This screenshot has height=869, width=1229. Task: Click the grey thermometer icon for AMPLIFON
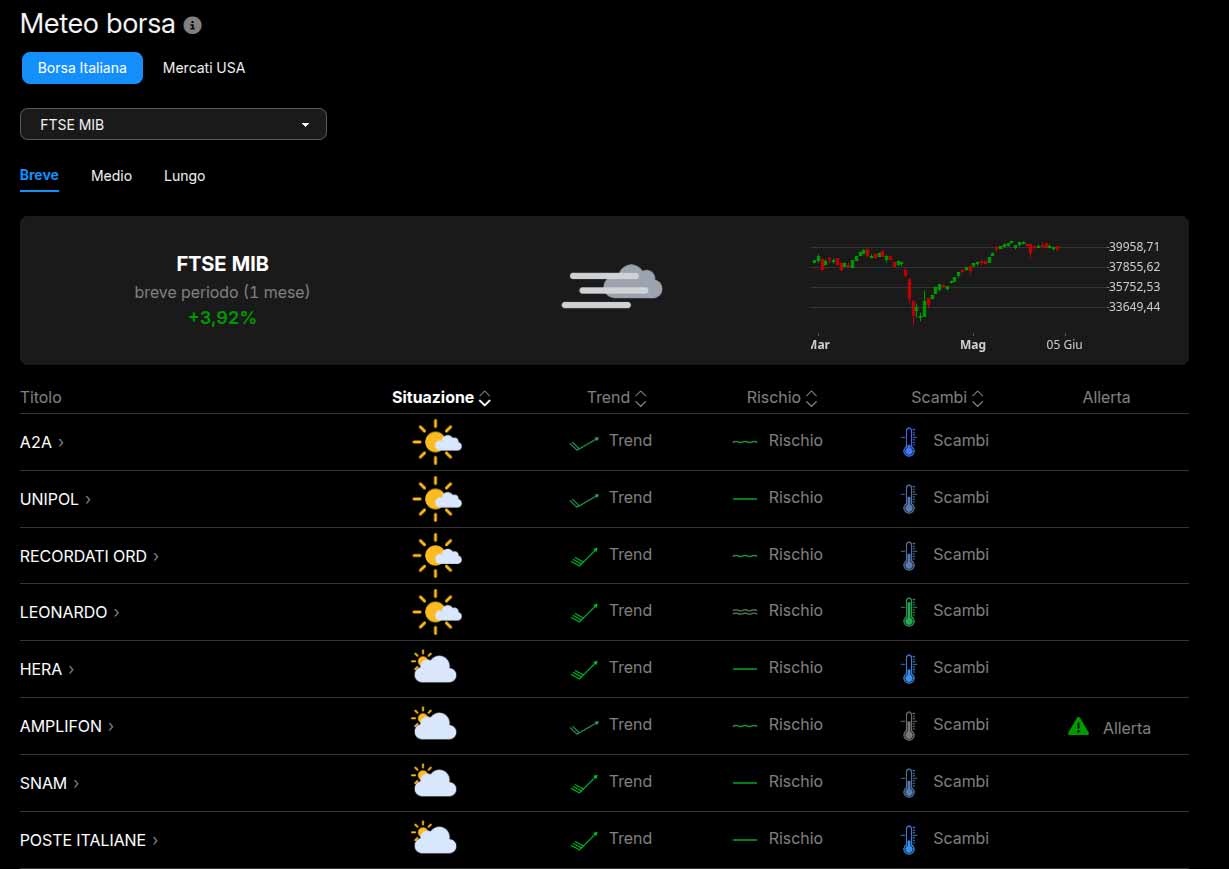(909, 726)
